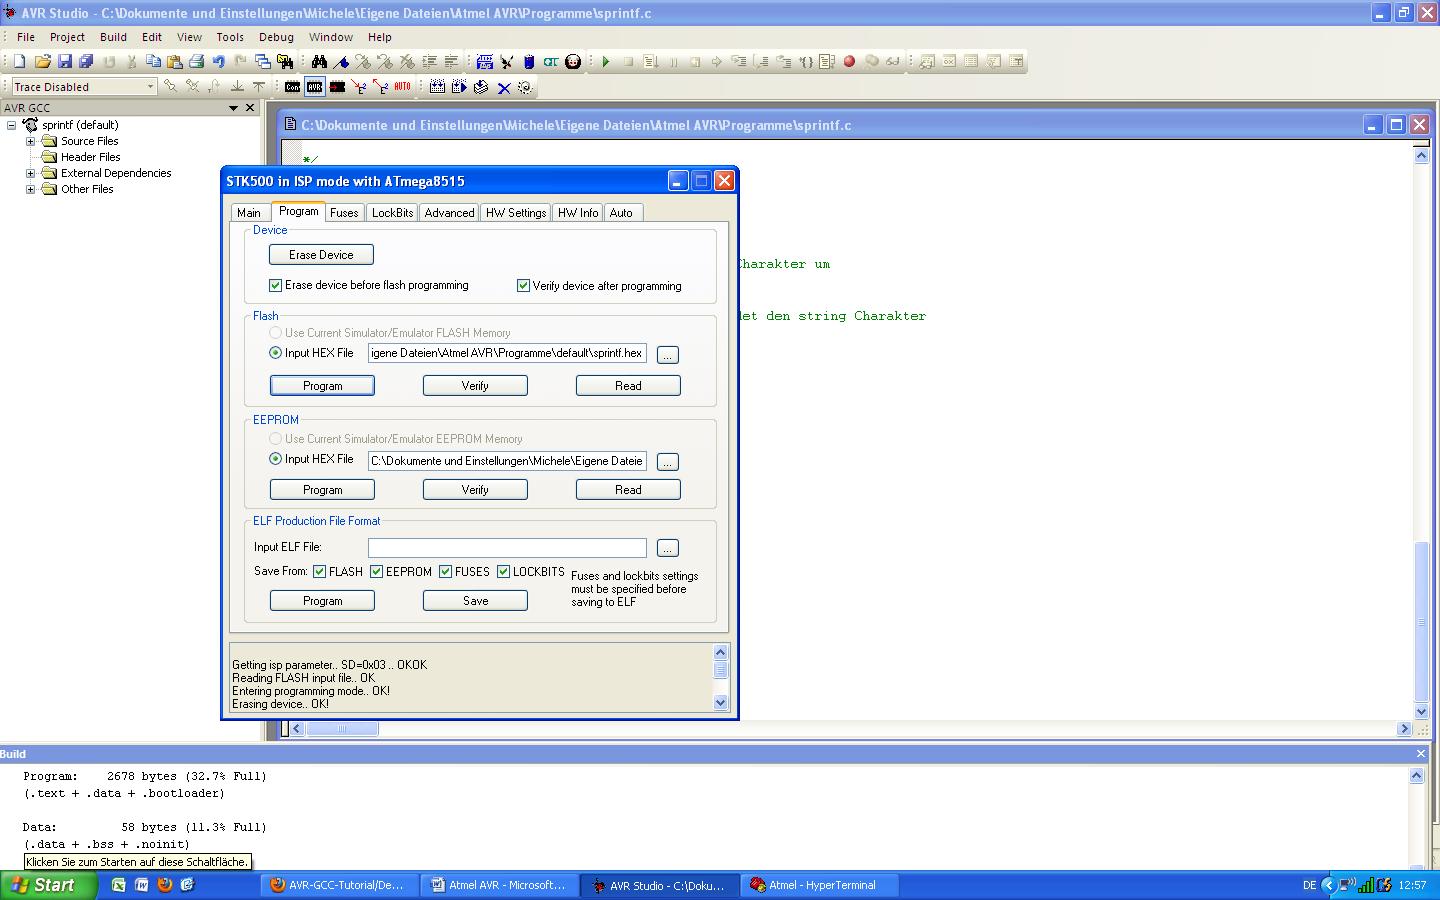Open AVR GCC panel dropdown arrow
Screen dimensions: 1440x900
233,108
